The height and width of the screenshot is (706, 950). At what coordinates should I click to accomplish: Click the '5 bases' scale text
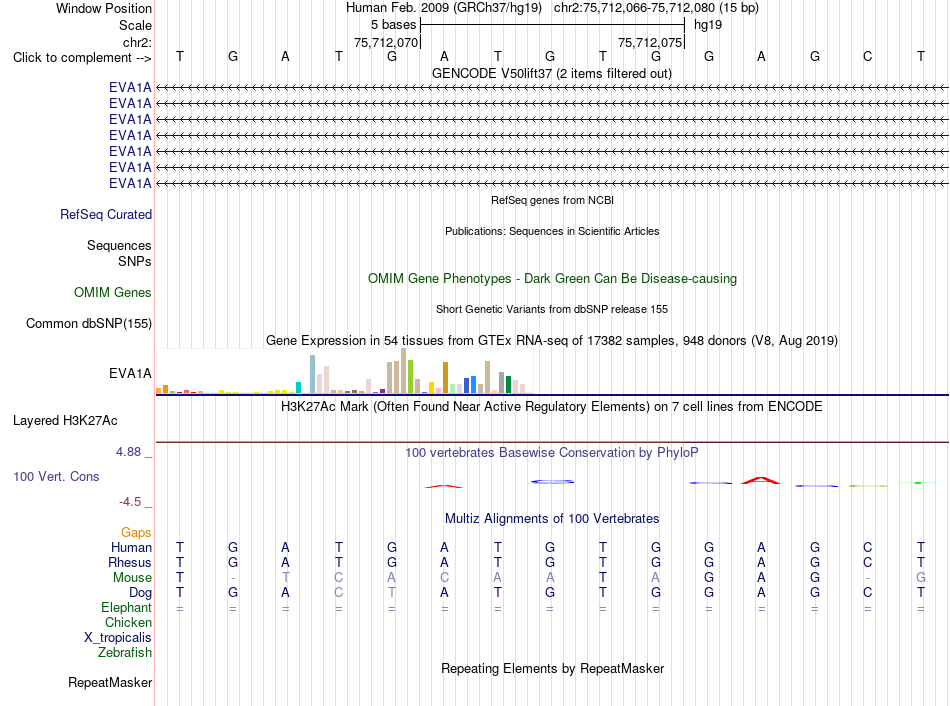tap(394, 25)
